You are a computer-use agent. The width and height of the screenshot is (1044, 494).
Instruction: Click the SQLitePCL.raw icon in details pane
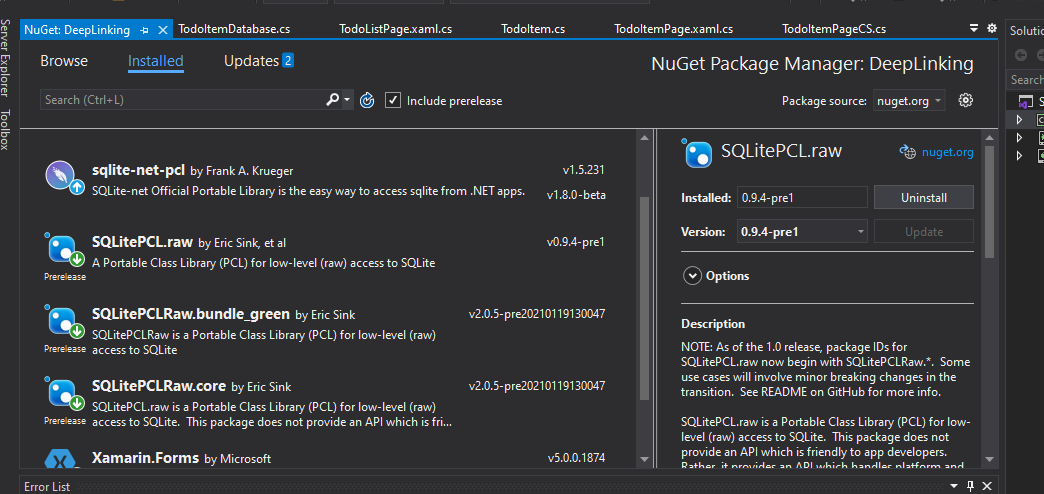pos(697,154)
